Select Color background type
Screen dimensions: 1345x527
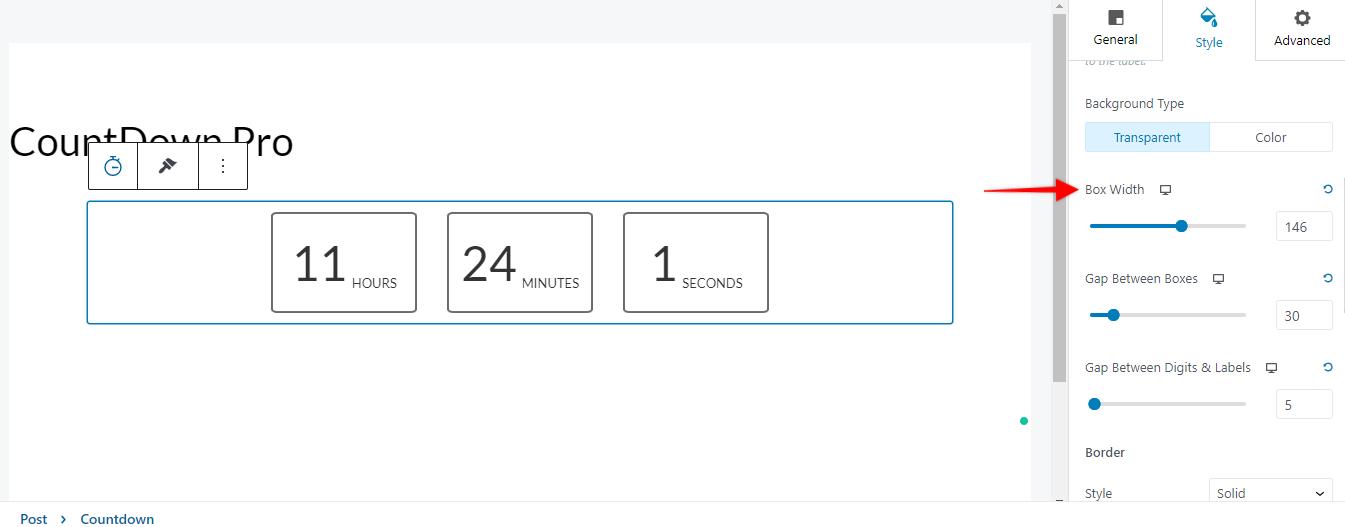1270,137
